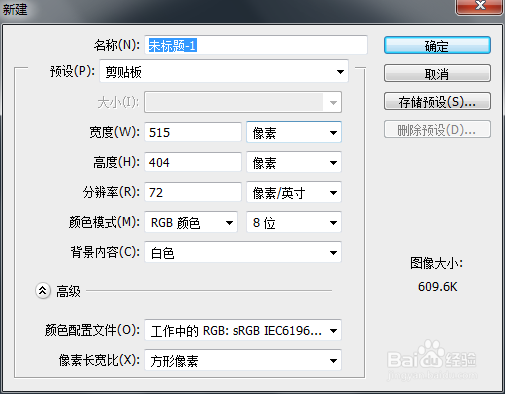
Task: Click into the 名称 name field
Action: [x=256, y=45]
